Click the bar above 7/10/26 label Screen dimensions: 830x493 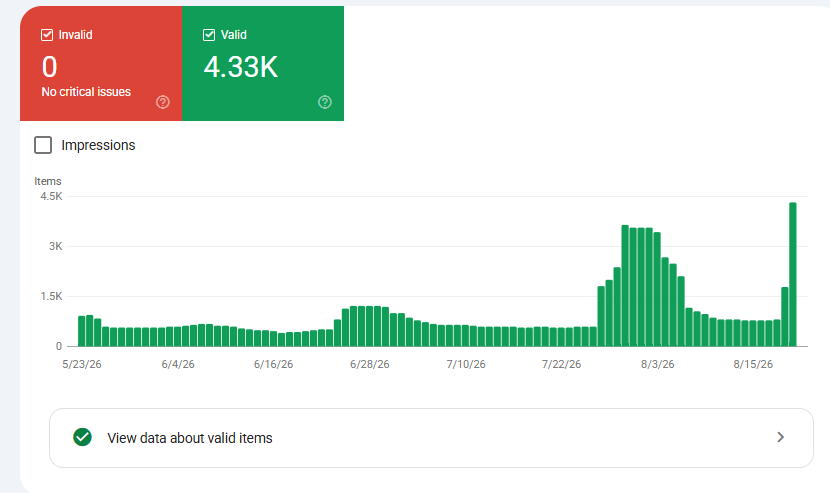point(465,336)
